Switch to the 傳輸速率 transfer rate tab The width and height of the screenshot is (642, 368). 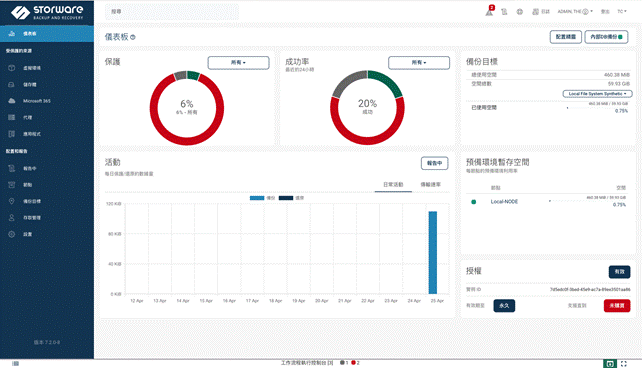pos(431,185)
